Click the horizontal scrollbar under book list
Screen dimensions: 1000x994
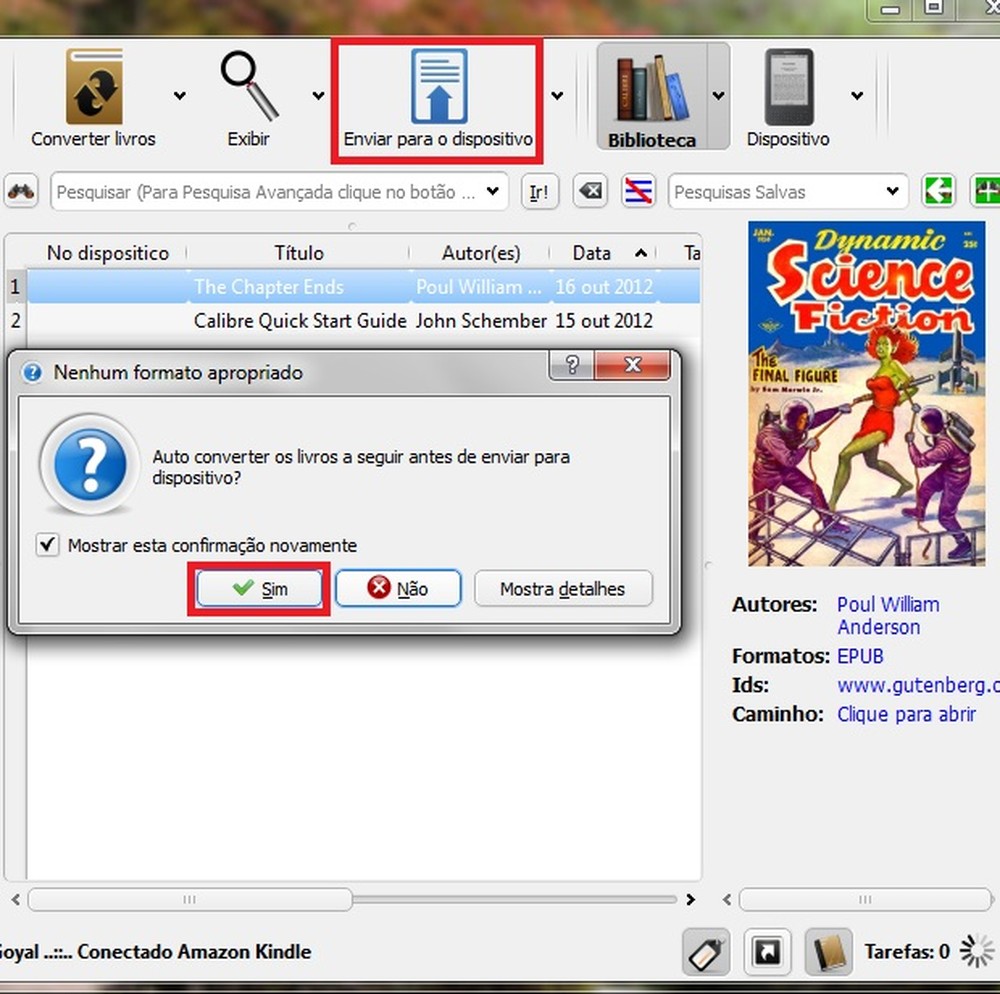(351, 899)
